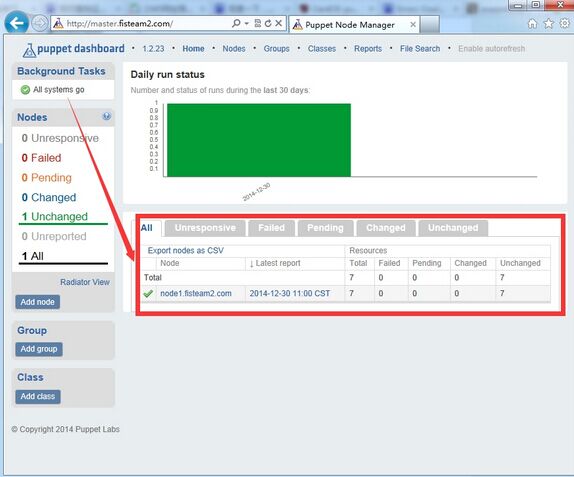
Task: Select 1 All node filter
Action: click(x=63, y=256)
